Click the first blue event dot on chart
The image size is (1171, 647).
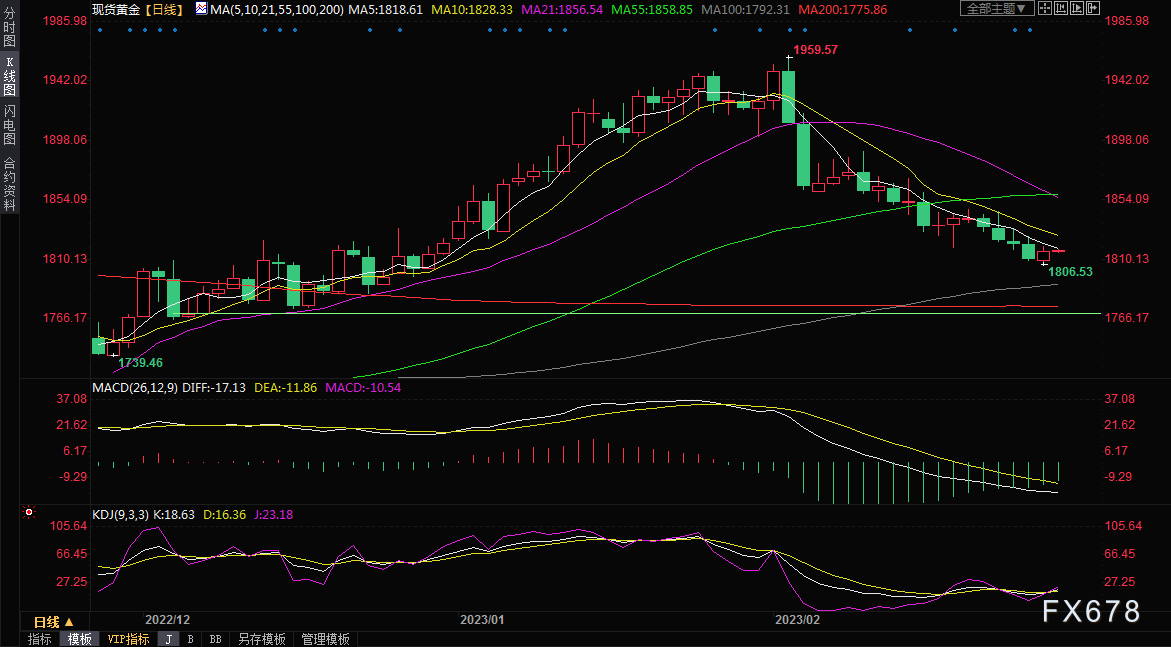click(x=99, y=29)
